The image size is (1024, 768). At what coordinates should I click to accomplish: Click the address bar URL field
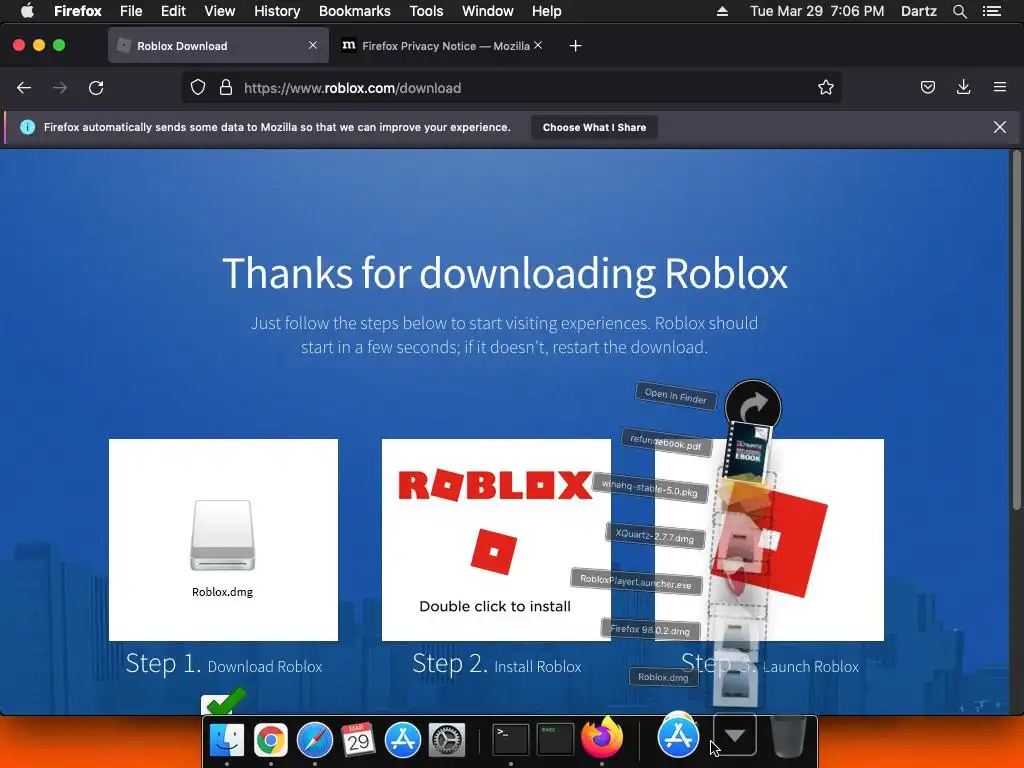click(x=511, y=88)
